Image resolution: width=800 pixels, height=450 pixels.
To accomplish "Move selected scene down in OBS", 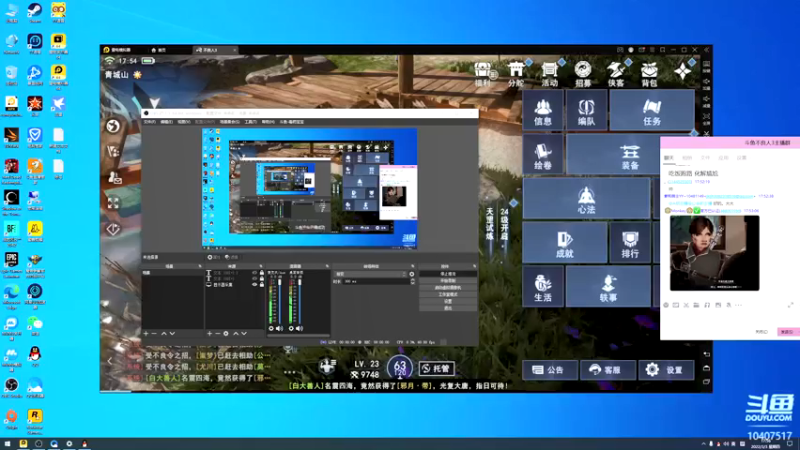I will click(172, 333).
